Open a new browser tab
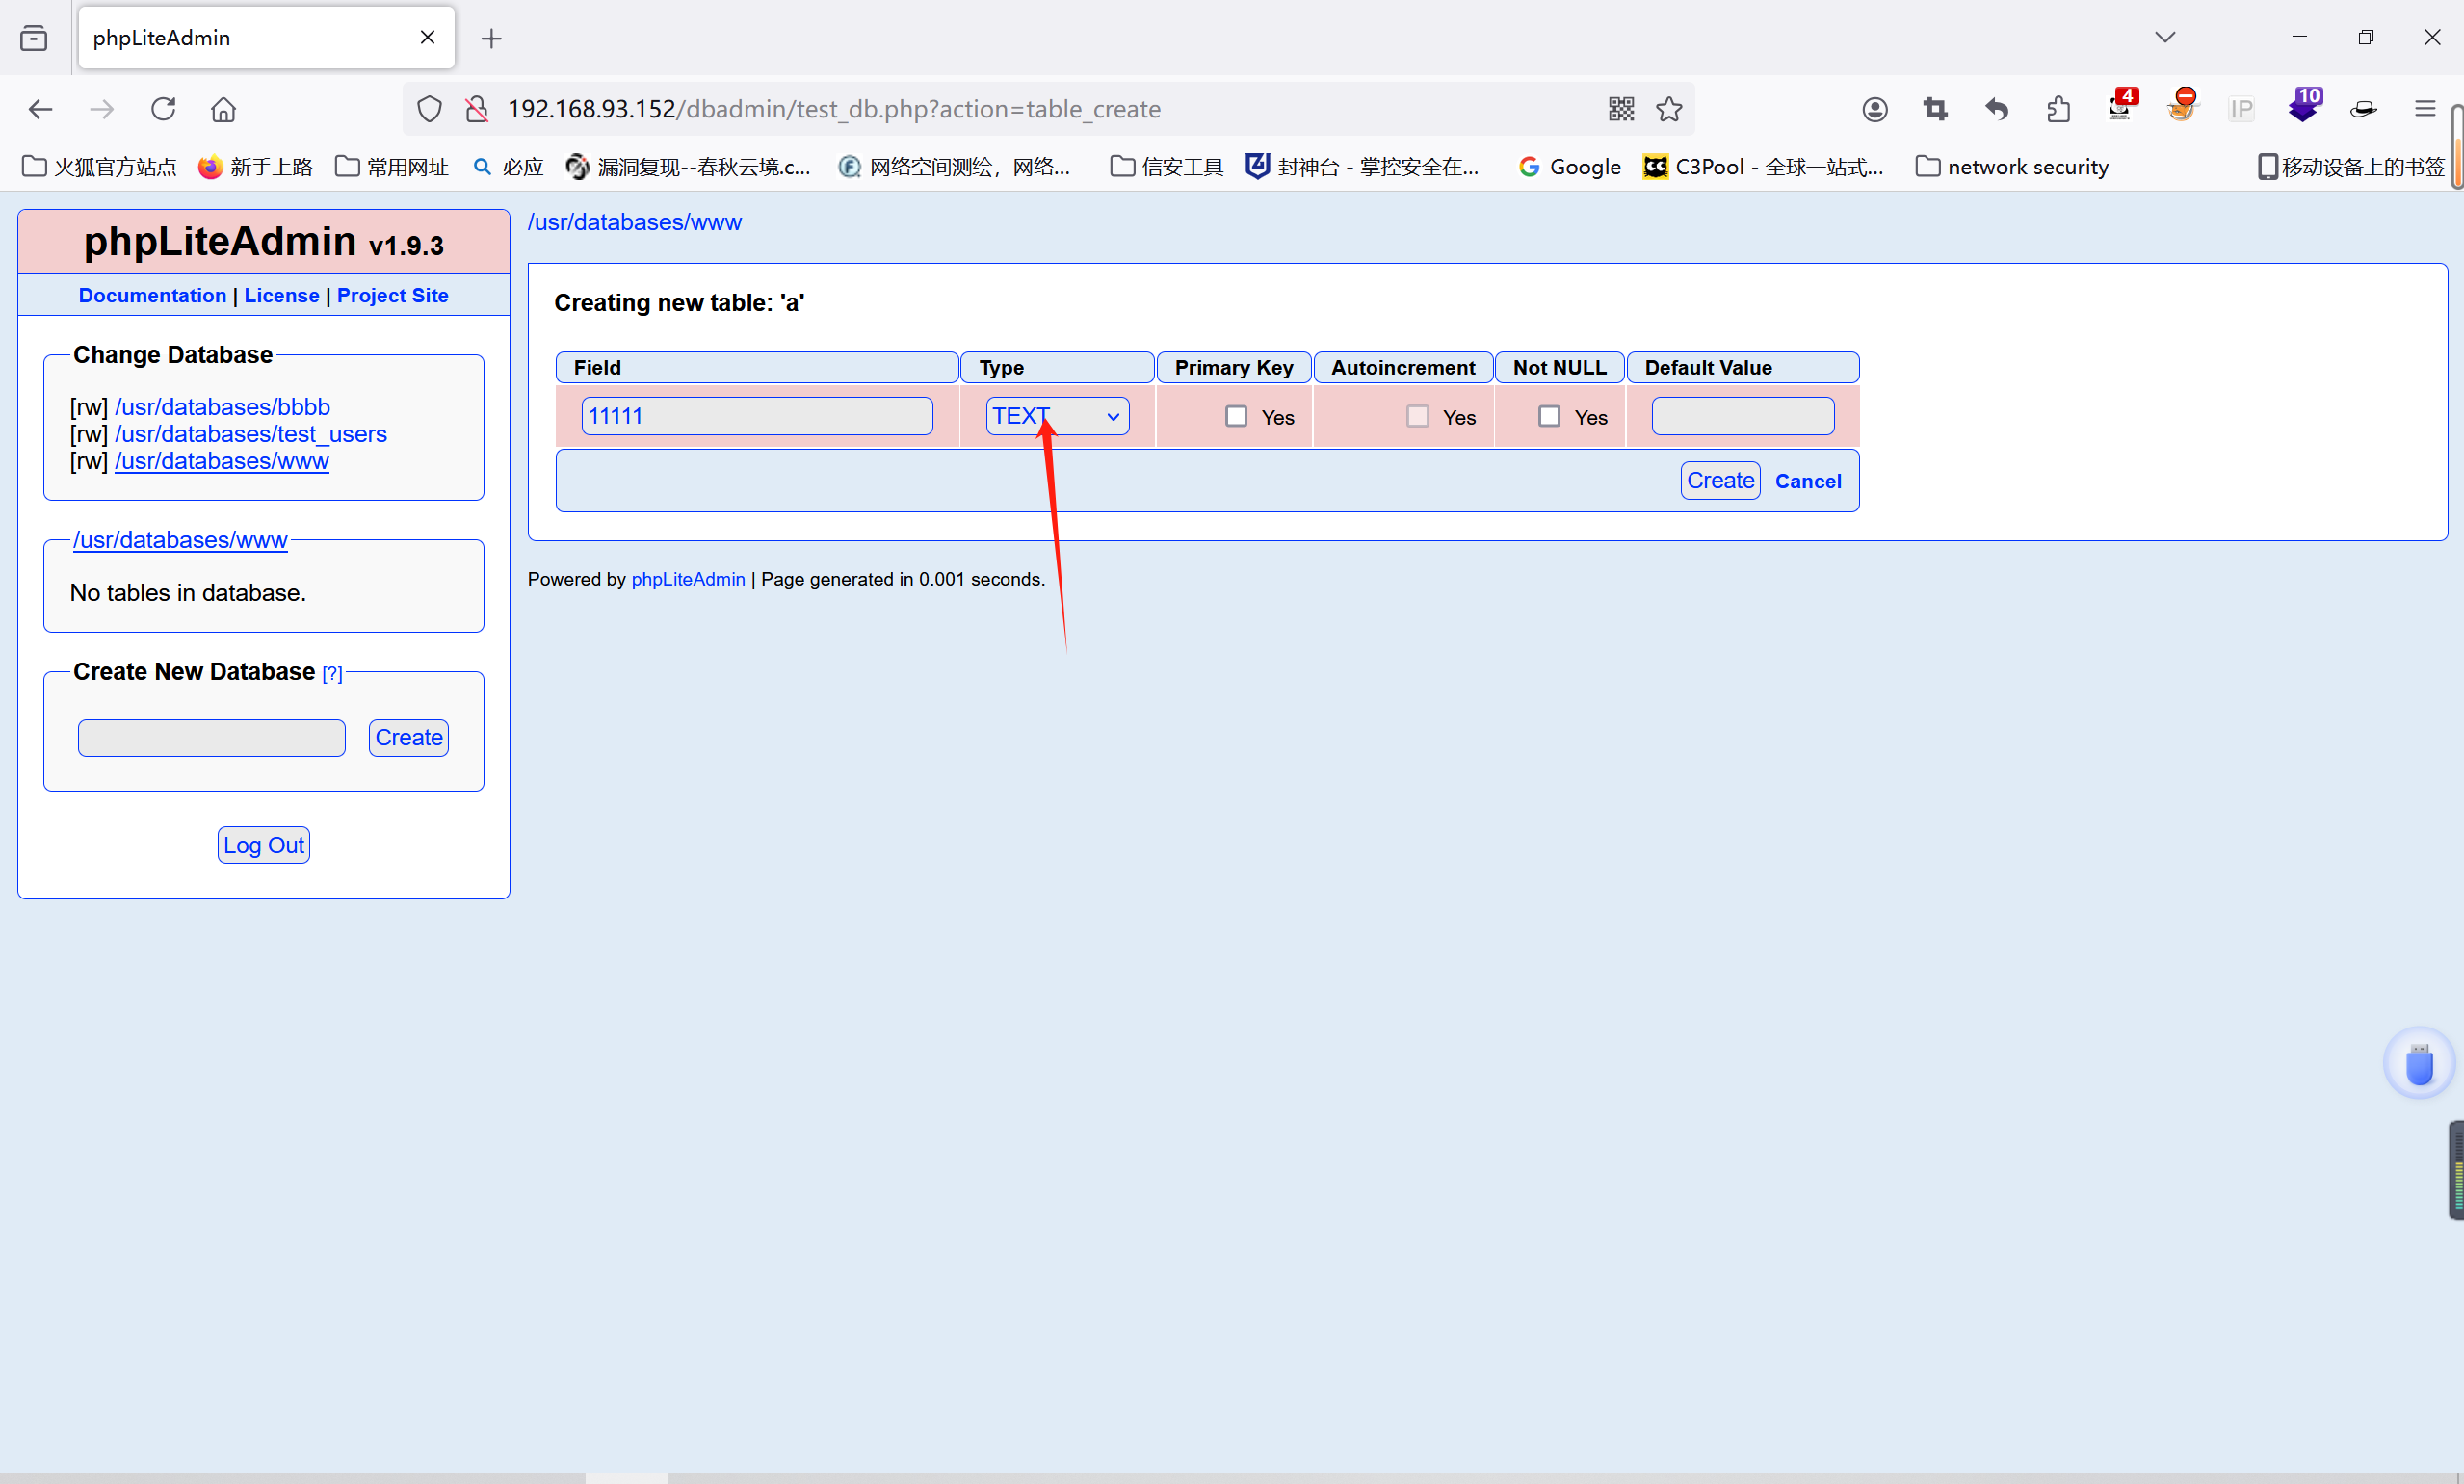Viewport: 2464px width, 1484px height. point(491,39)
